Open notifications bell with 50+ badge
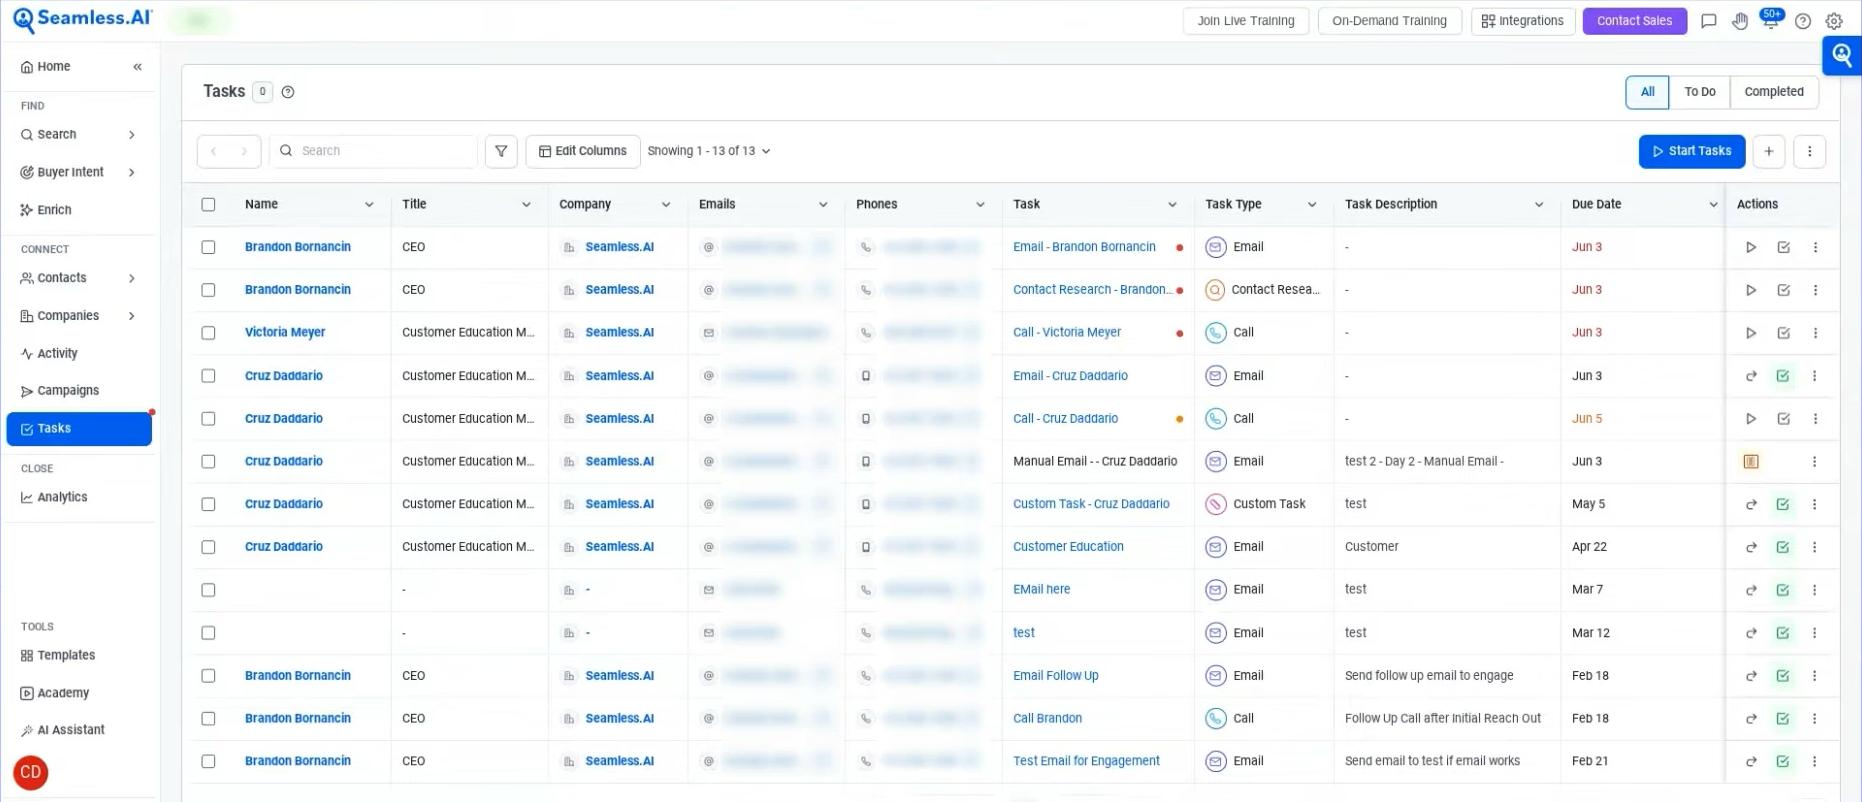 [x=1771, y=20]
